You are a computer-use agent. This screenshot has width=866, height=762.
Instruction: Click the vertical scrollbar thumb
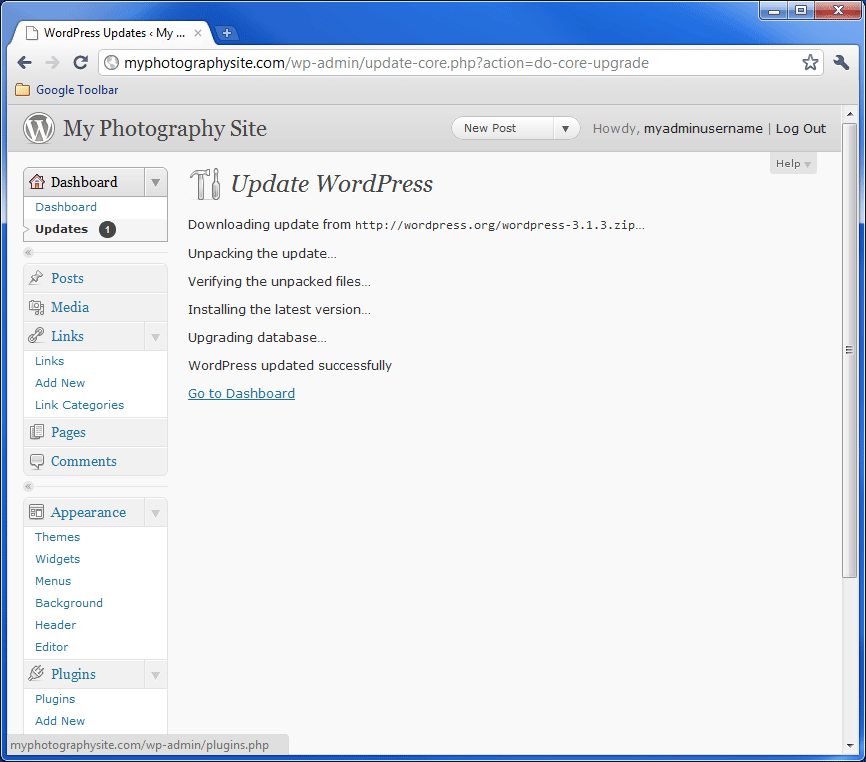[x=849, y=350]
